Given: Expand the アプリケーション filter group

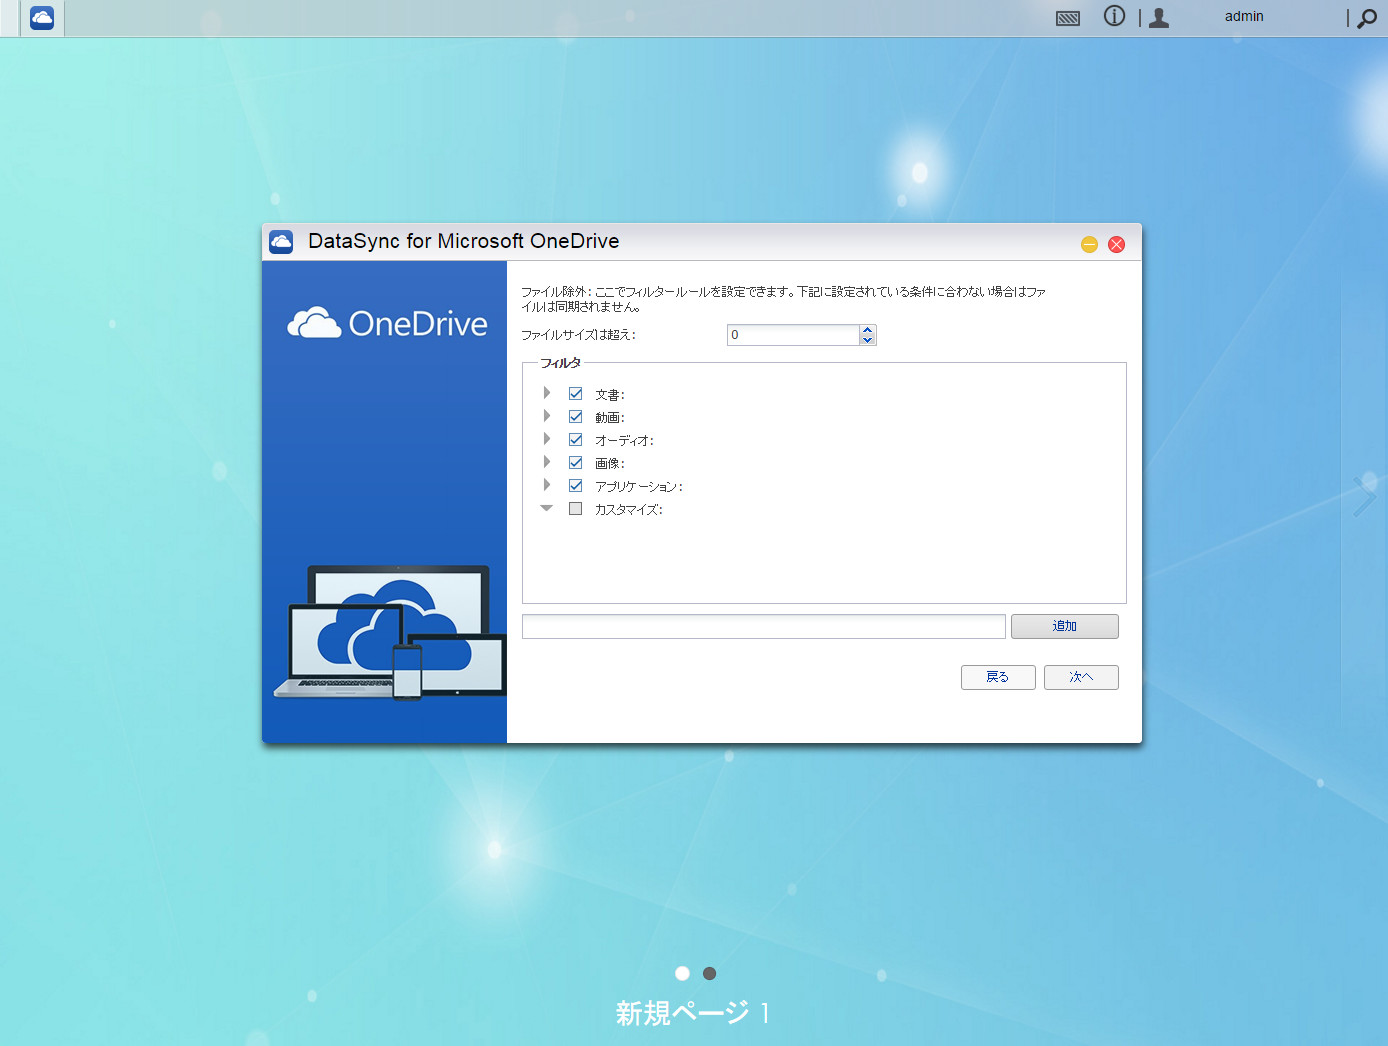Looking at the screenshot, I should (547, 485).
